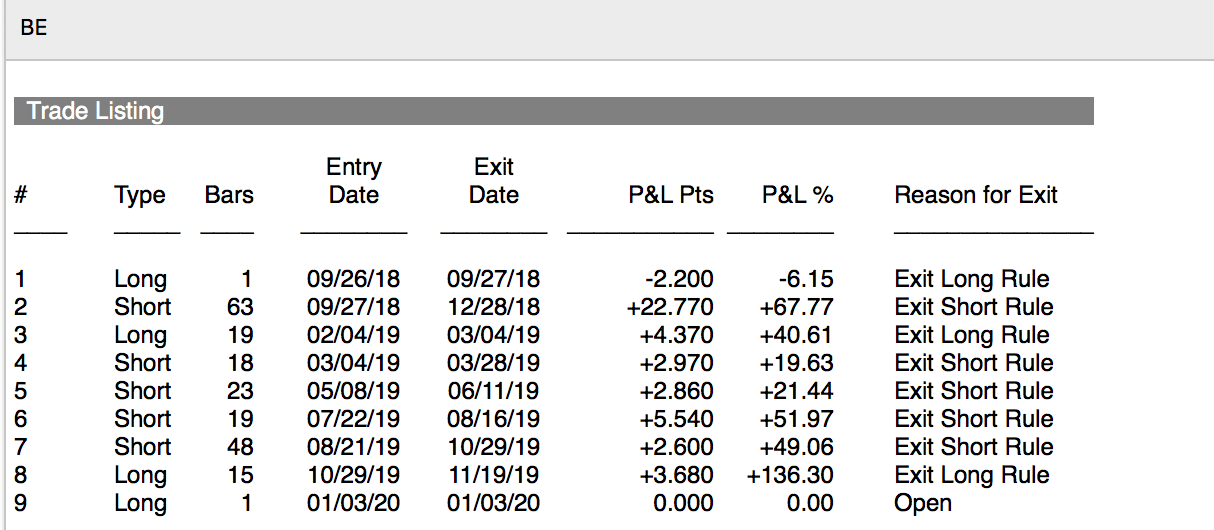The height and width of the screenshot is (530, 1214).
Task: Click the Exit Date column header
Action: (493, 181)
